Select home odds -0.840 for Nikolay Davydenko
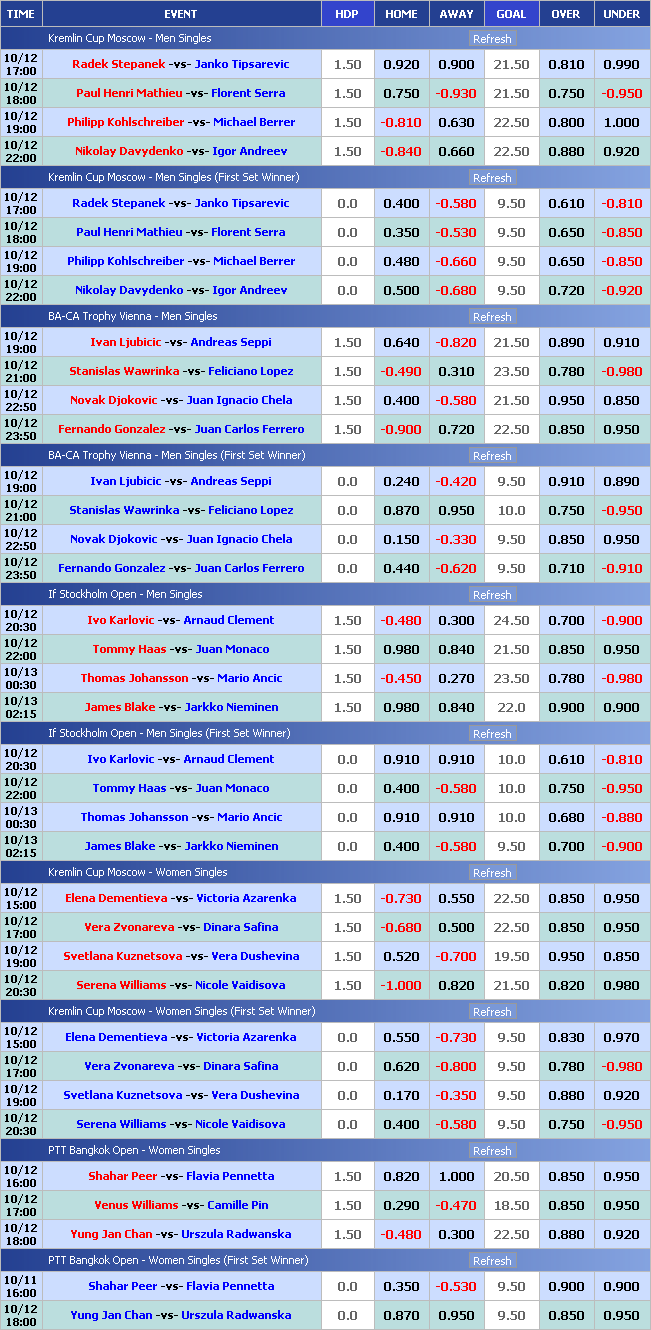This screenshot has height=1330, width=651. (x=401, y=151)
